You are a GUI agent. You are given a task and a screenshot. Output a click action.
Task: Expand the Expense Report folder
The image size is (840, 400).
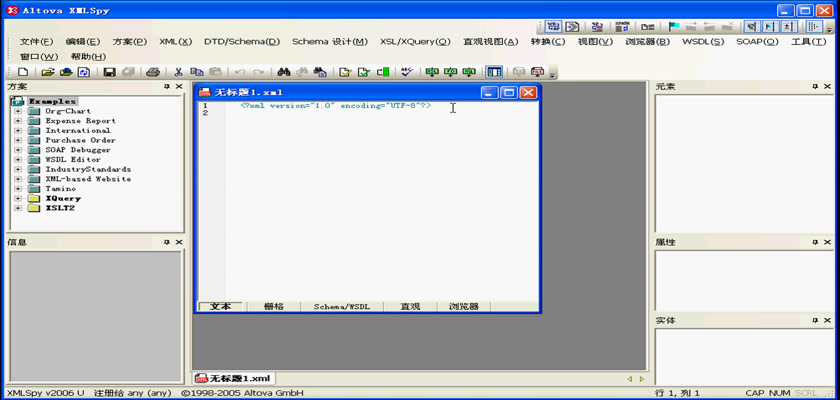click(18, 121)
